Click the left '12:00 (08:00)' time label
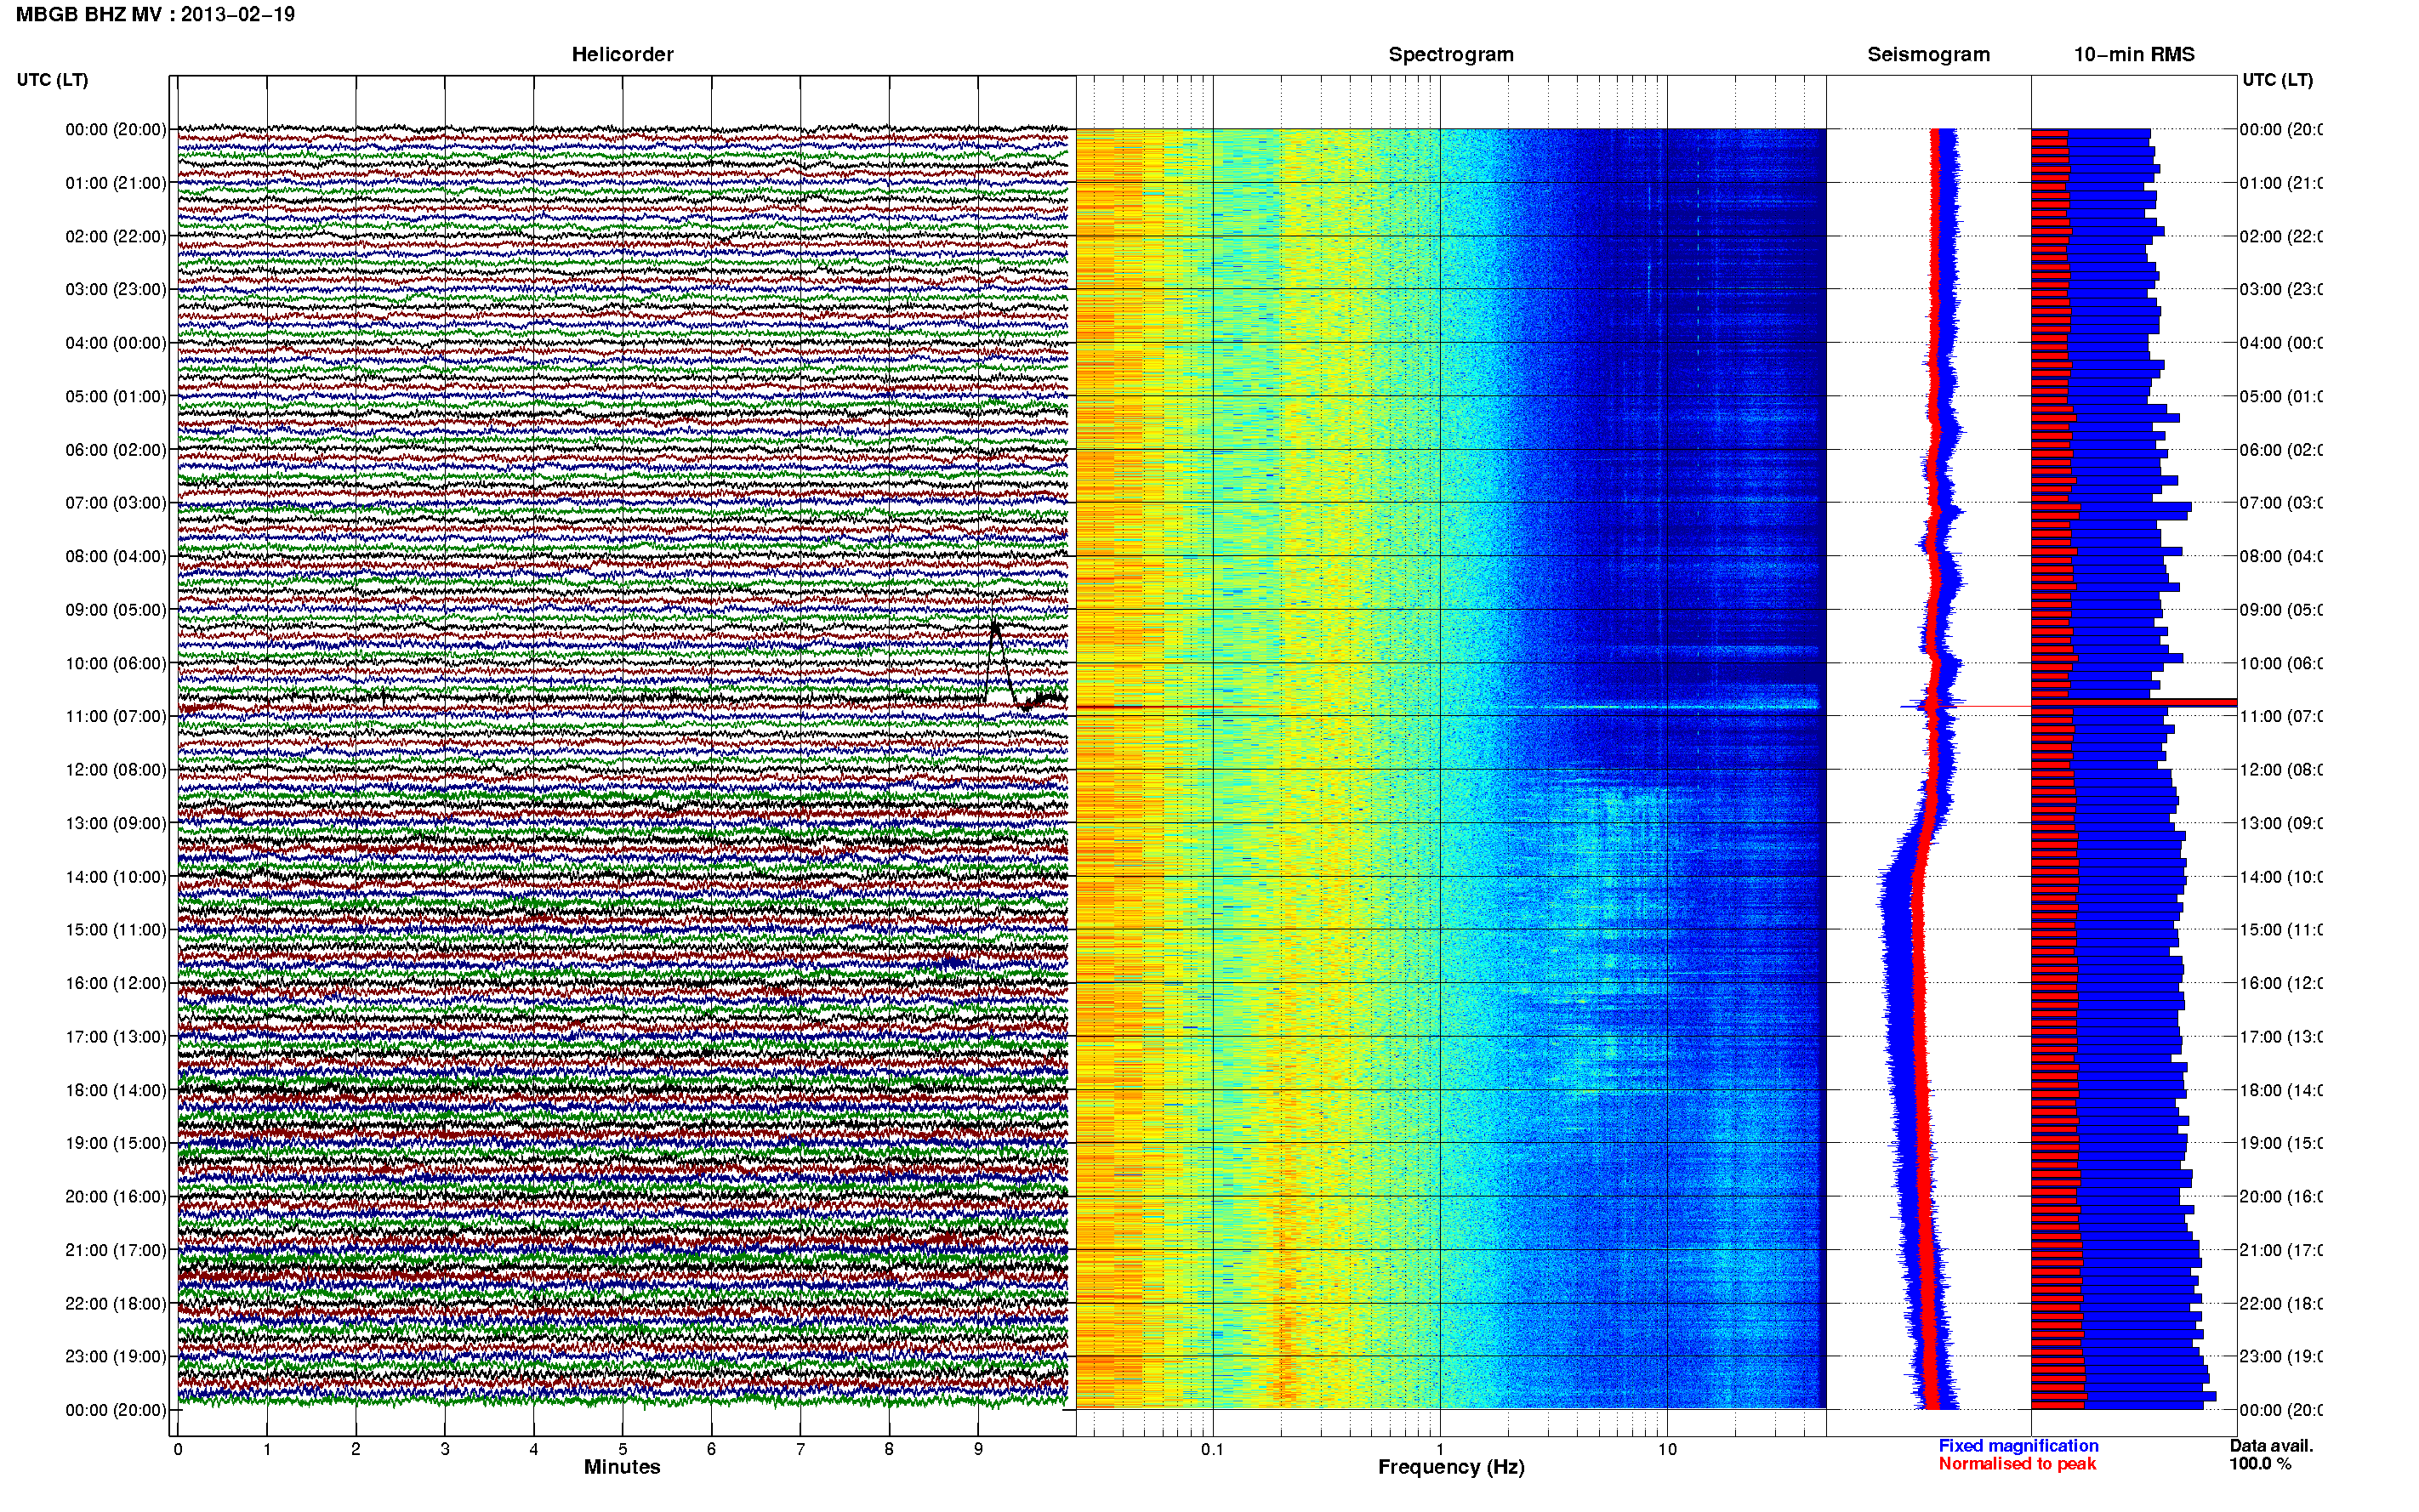The image size is (2419, 1512). [116, 770]
